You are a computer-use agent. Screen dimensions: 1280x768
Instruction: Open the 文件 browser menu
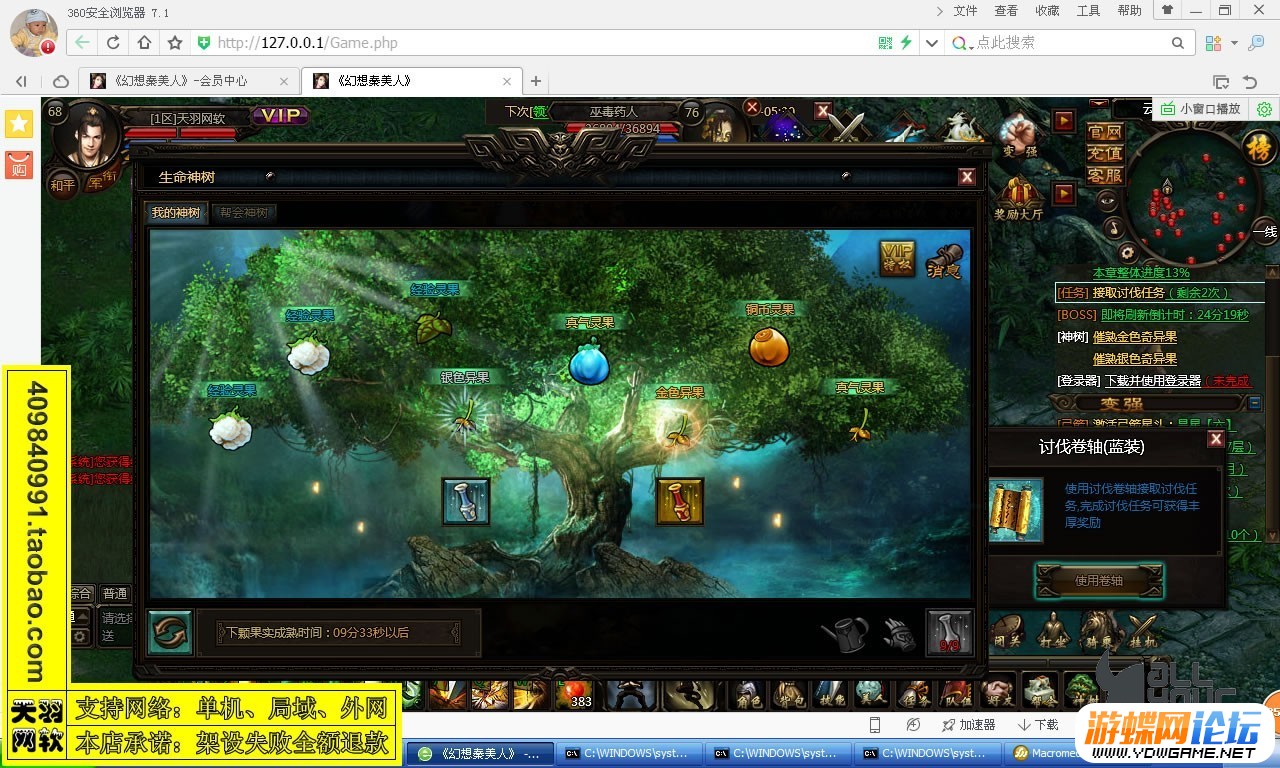(965, 11)
